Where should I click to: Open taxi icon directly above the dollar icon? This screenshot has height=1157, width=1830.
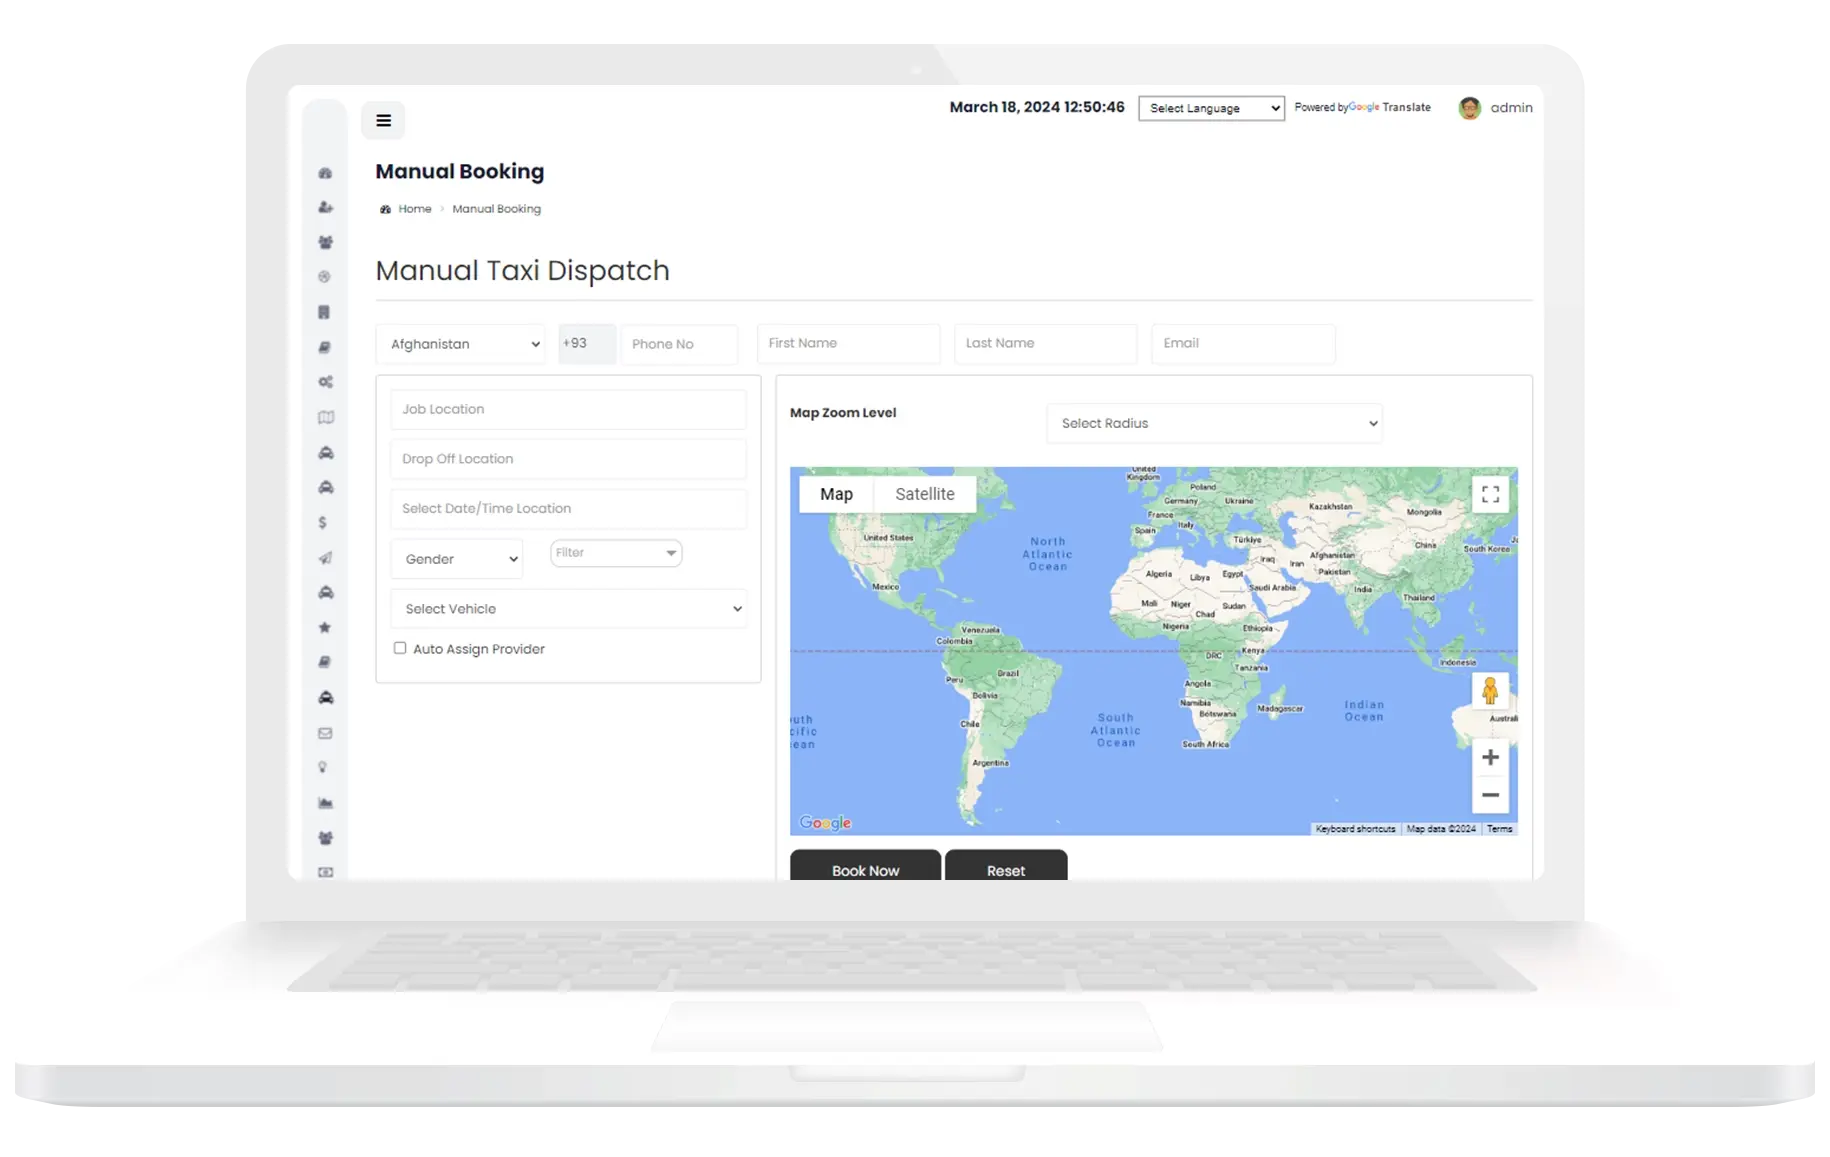coord(325,488)
